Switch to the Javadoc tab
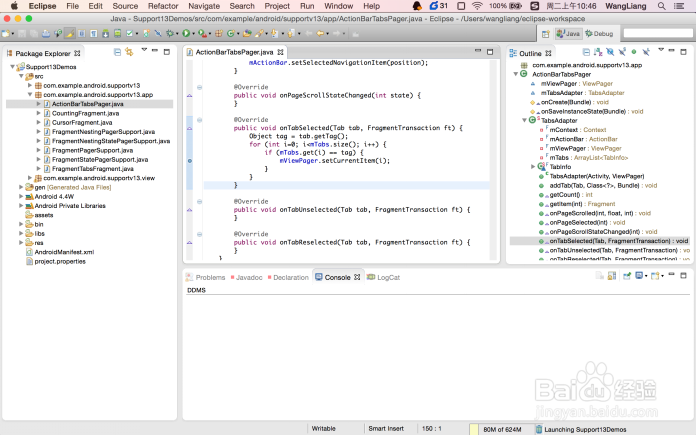 246,277
